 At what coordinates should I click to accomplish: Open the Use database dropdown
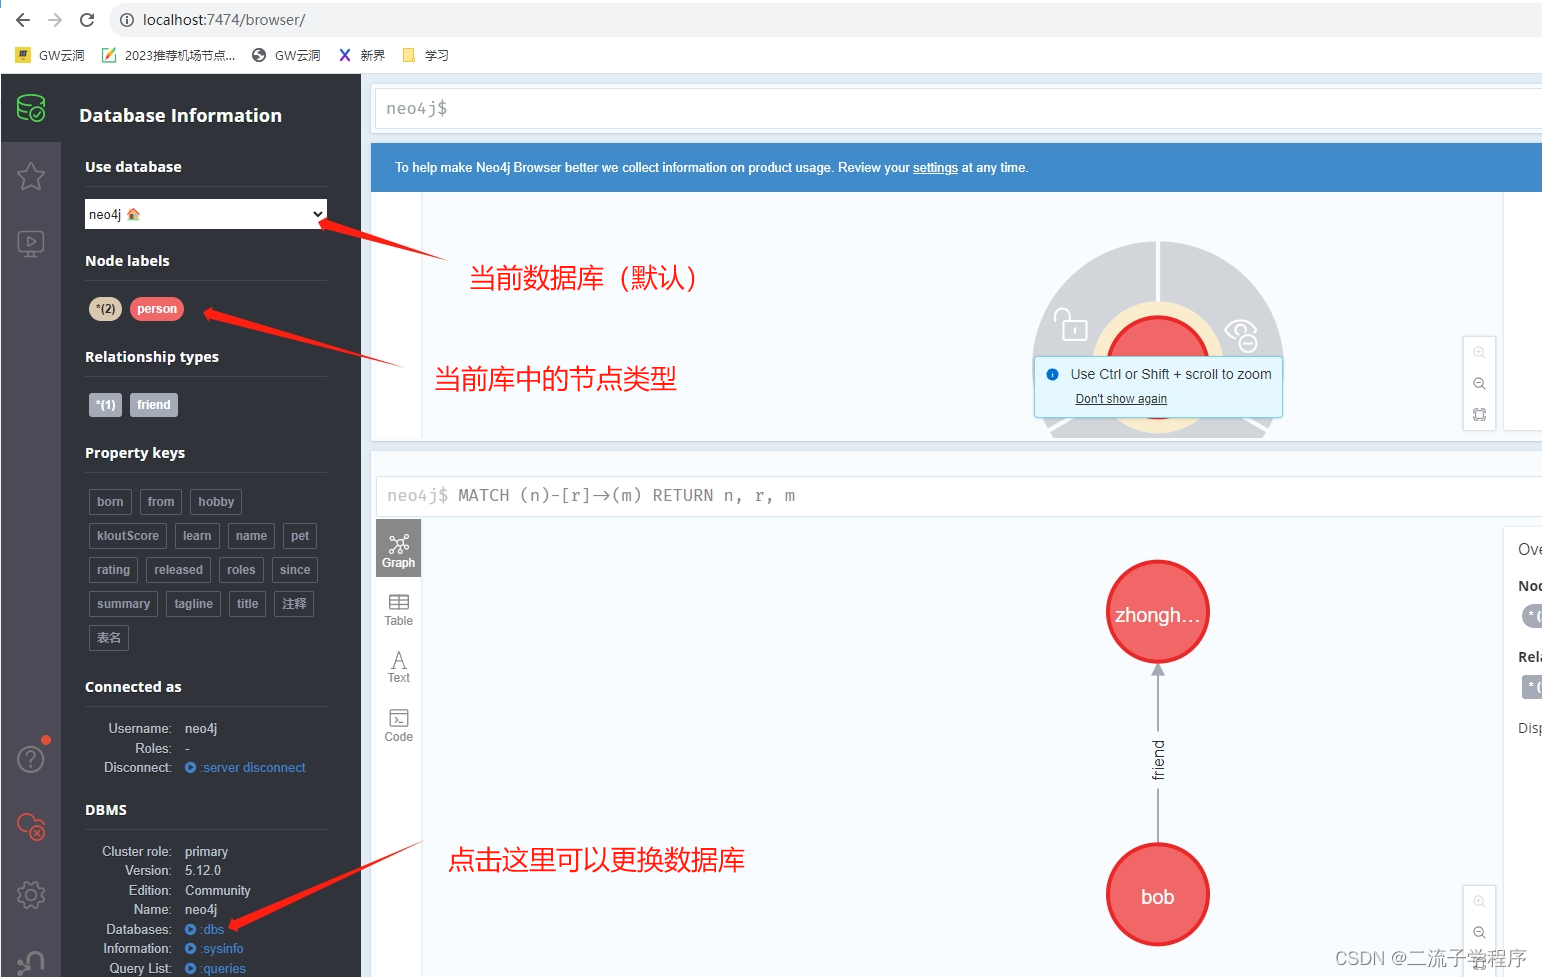pos(205,213)
